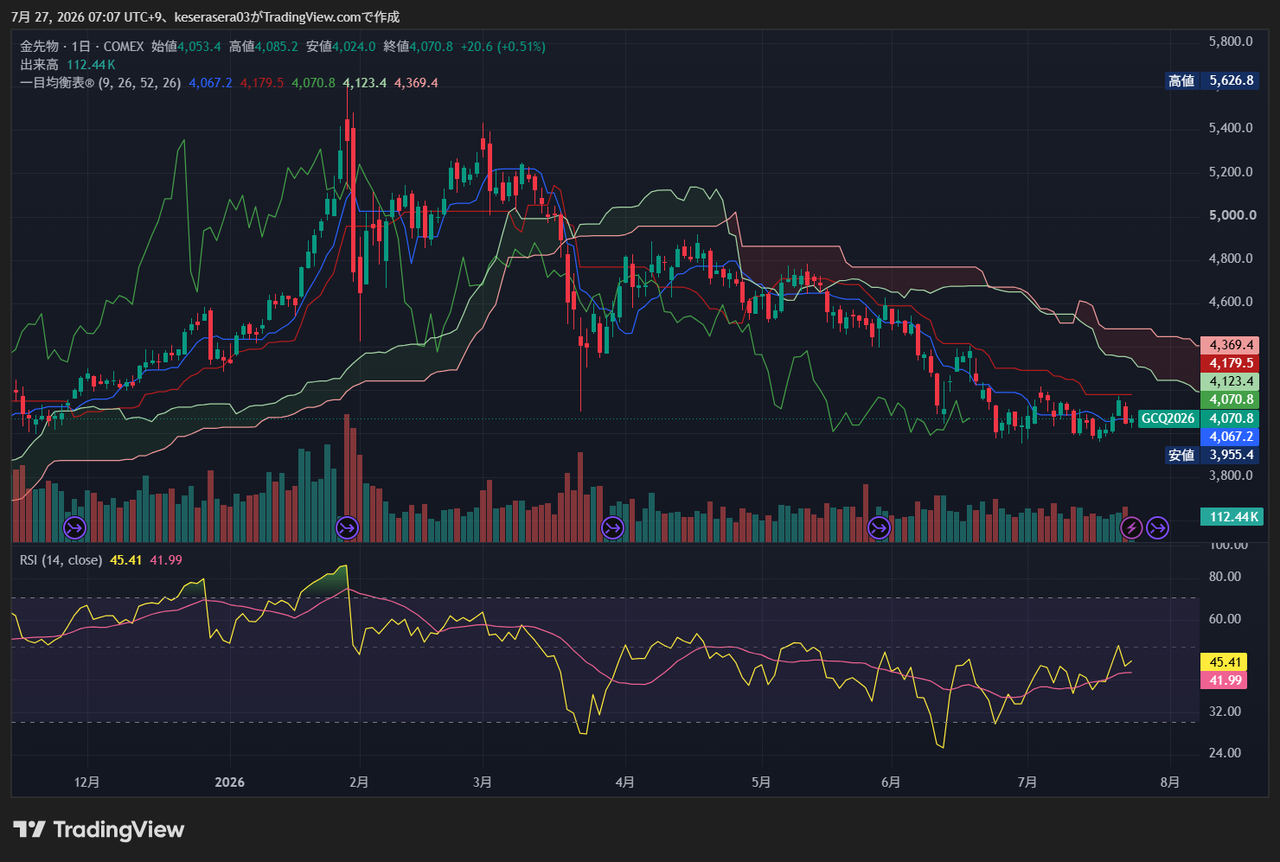Click the 32.00 RSI scale label
The width and height of the screenshot is (1280, 862).
coord(1225,711)
